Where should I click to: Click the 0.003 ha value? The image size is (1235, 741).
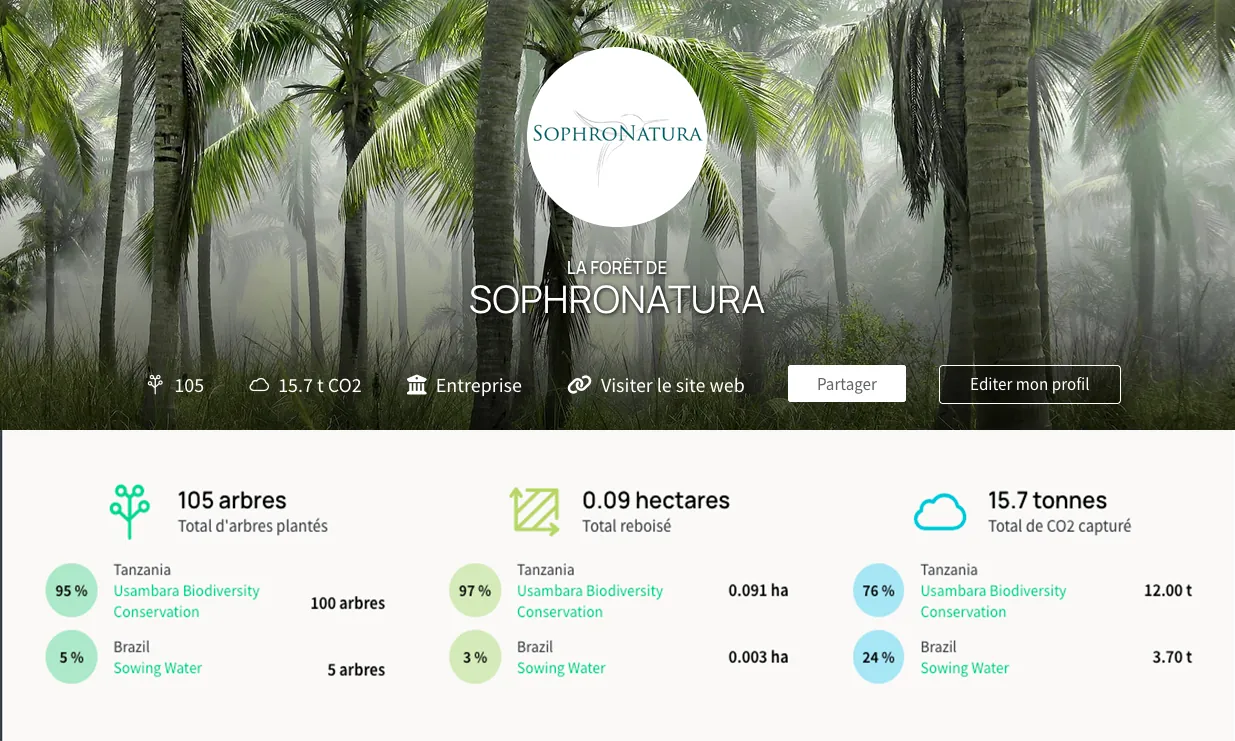(x=758, y=657)
